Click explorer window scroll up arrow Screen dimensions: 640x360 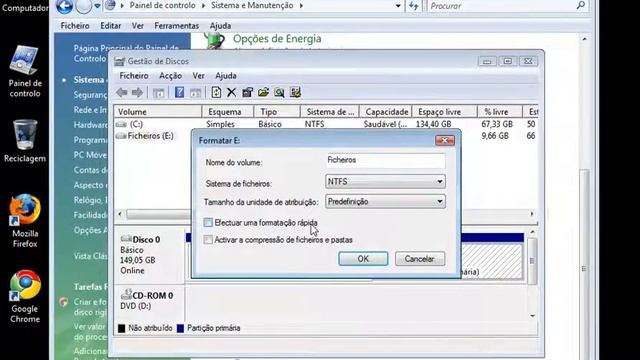584,39
